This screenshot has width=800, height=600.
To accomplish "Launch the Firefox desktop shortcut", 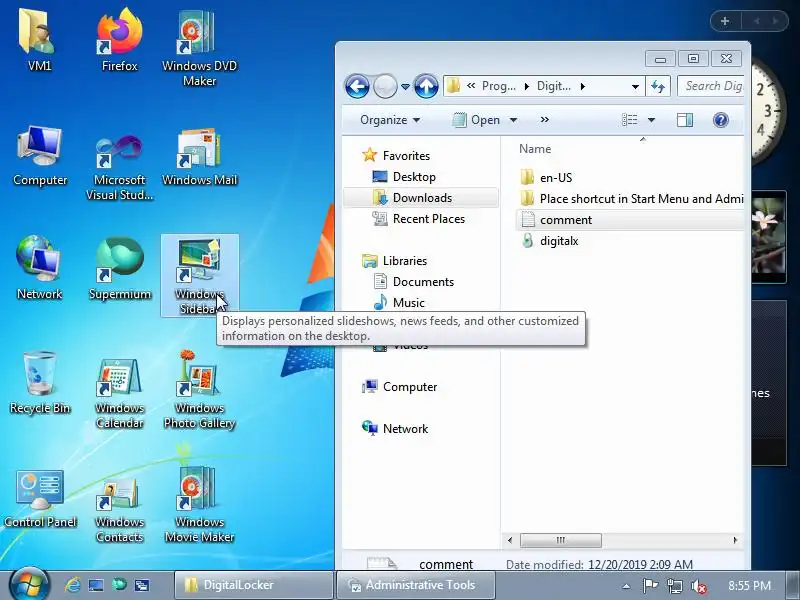I will coord(119,40).
